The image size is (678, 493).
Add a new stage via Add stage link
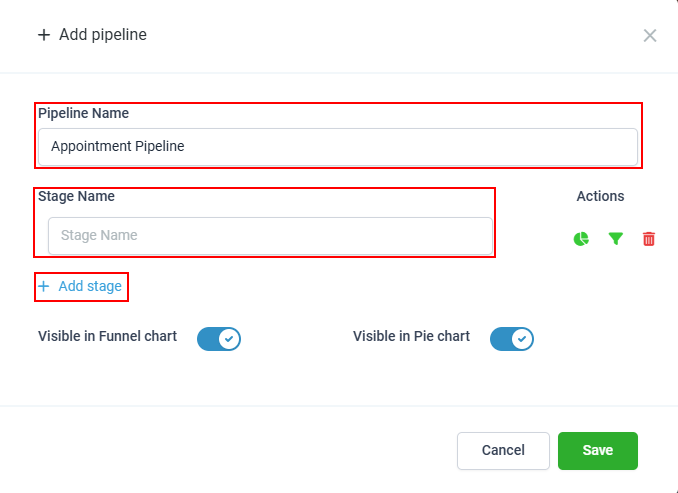90,287
